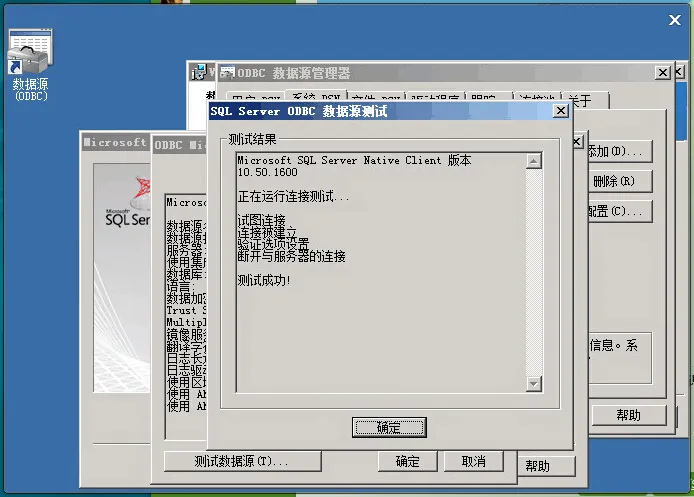Click the Microsoft SQL Server Native Client 版本 line
Screen dimensions: 694x497
354,160
